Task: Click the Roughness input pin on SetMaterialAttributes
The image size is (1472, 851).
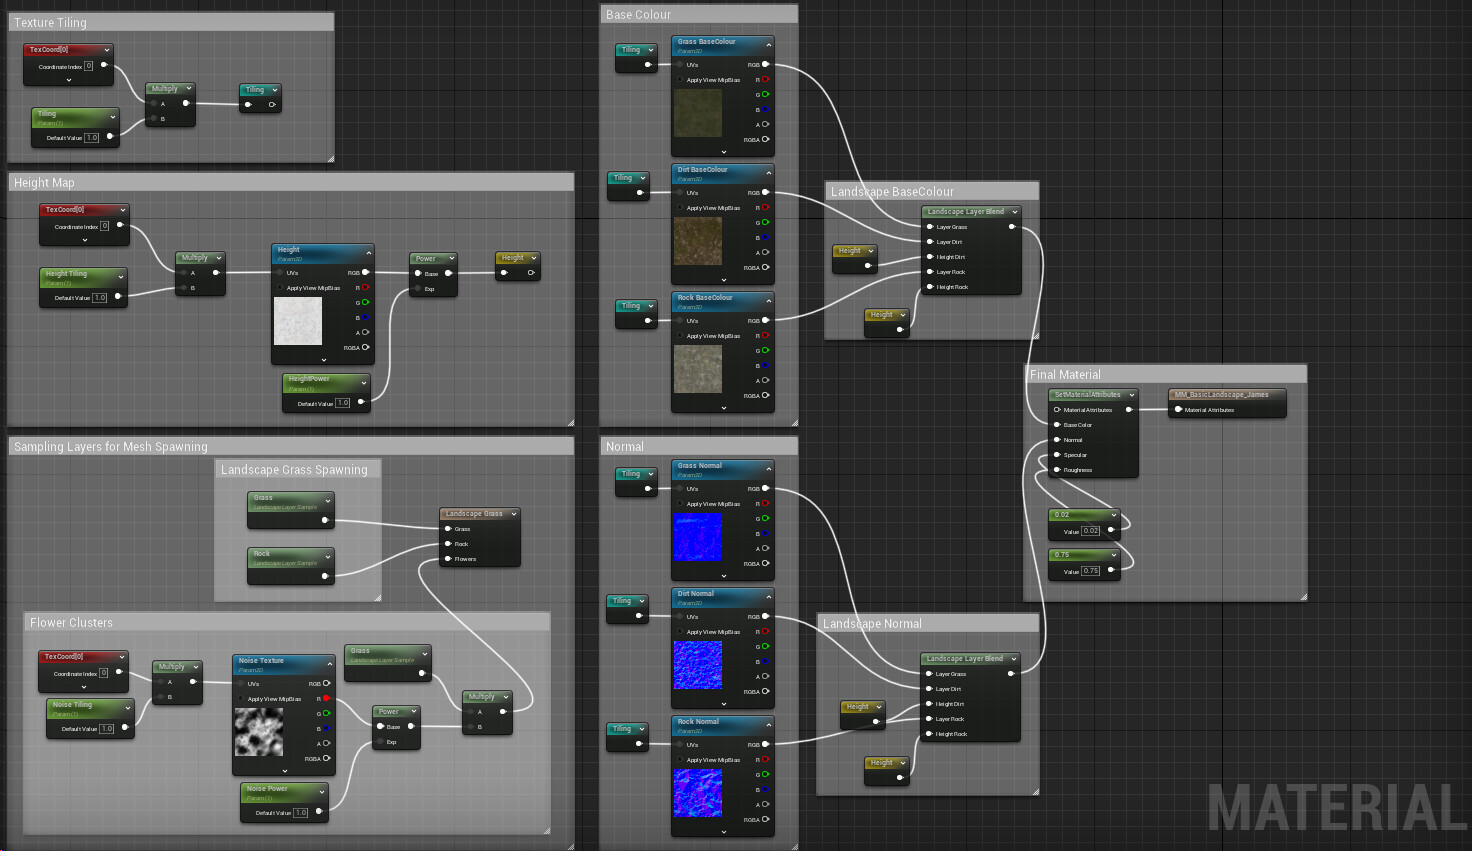Action: pyautogui.click(x=1058, y=469)
